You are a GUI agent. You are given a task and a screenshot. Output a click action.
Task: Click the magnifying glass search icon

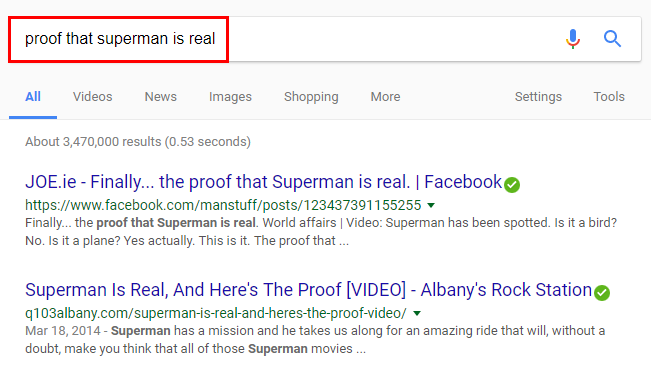[612, 39]
